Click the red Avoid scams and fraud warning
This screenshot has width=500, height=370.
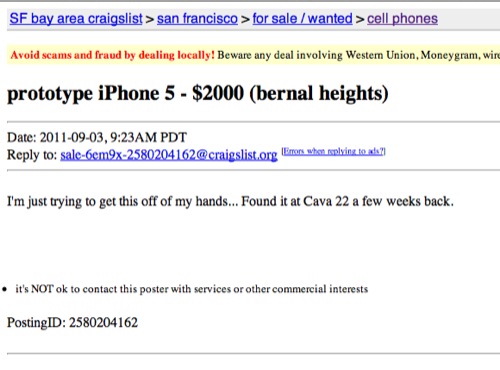point(112,55)
